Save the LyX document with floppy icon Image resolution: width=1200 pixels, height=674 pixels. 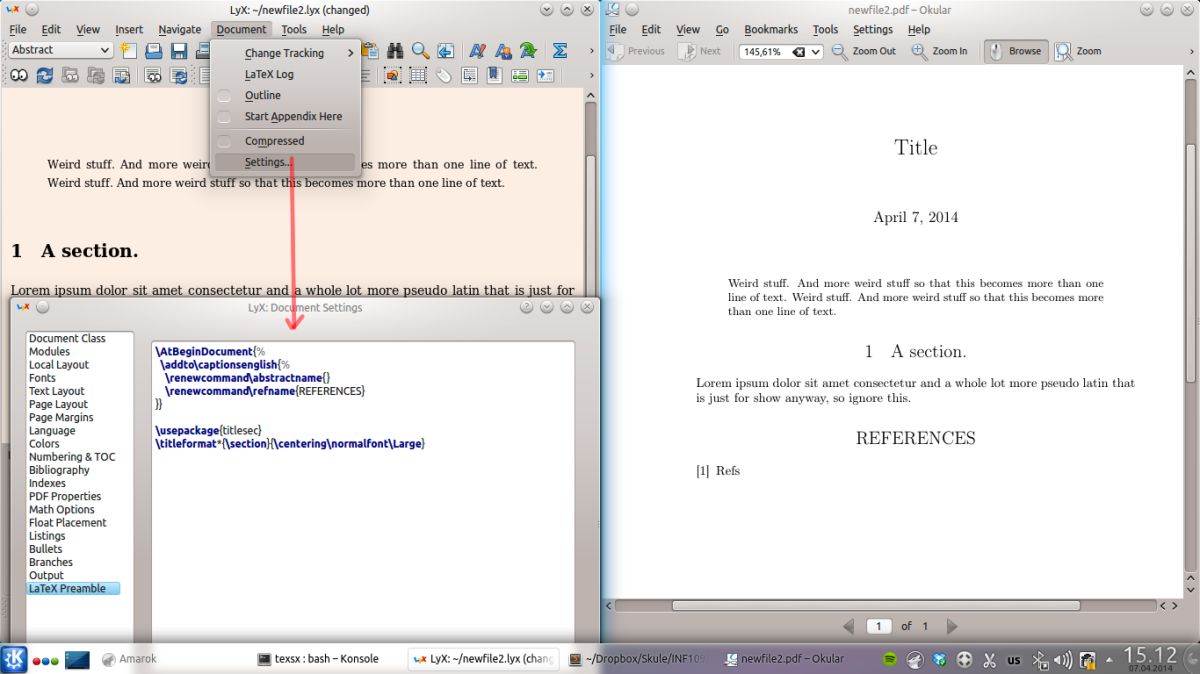point(179,50)
